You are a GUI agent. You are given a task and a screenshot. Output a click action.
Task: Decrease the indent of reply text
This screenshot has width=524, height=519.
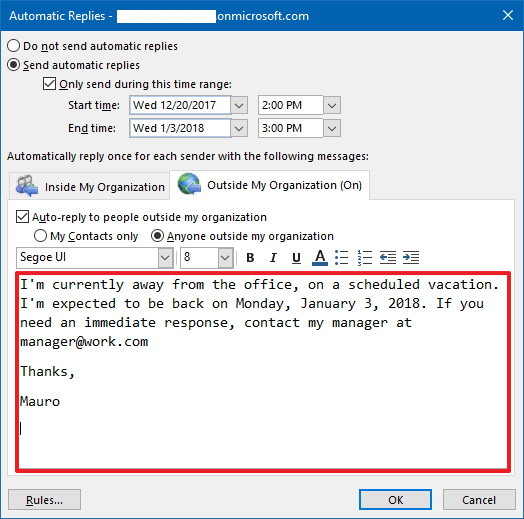388,258
